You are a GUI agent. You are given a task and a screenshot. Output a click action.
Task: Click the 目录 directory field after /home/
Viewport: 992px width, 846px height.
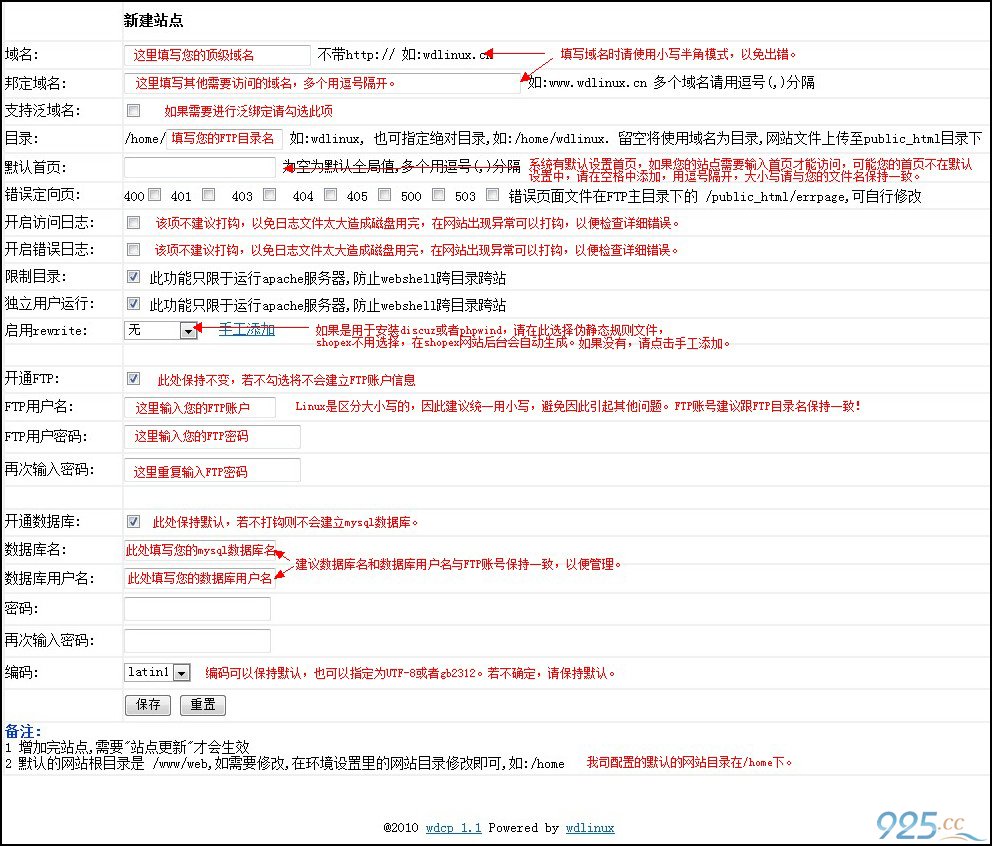224,139
